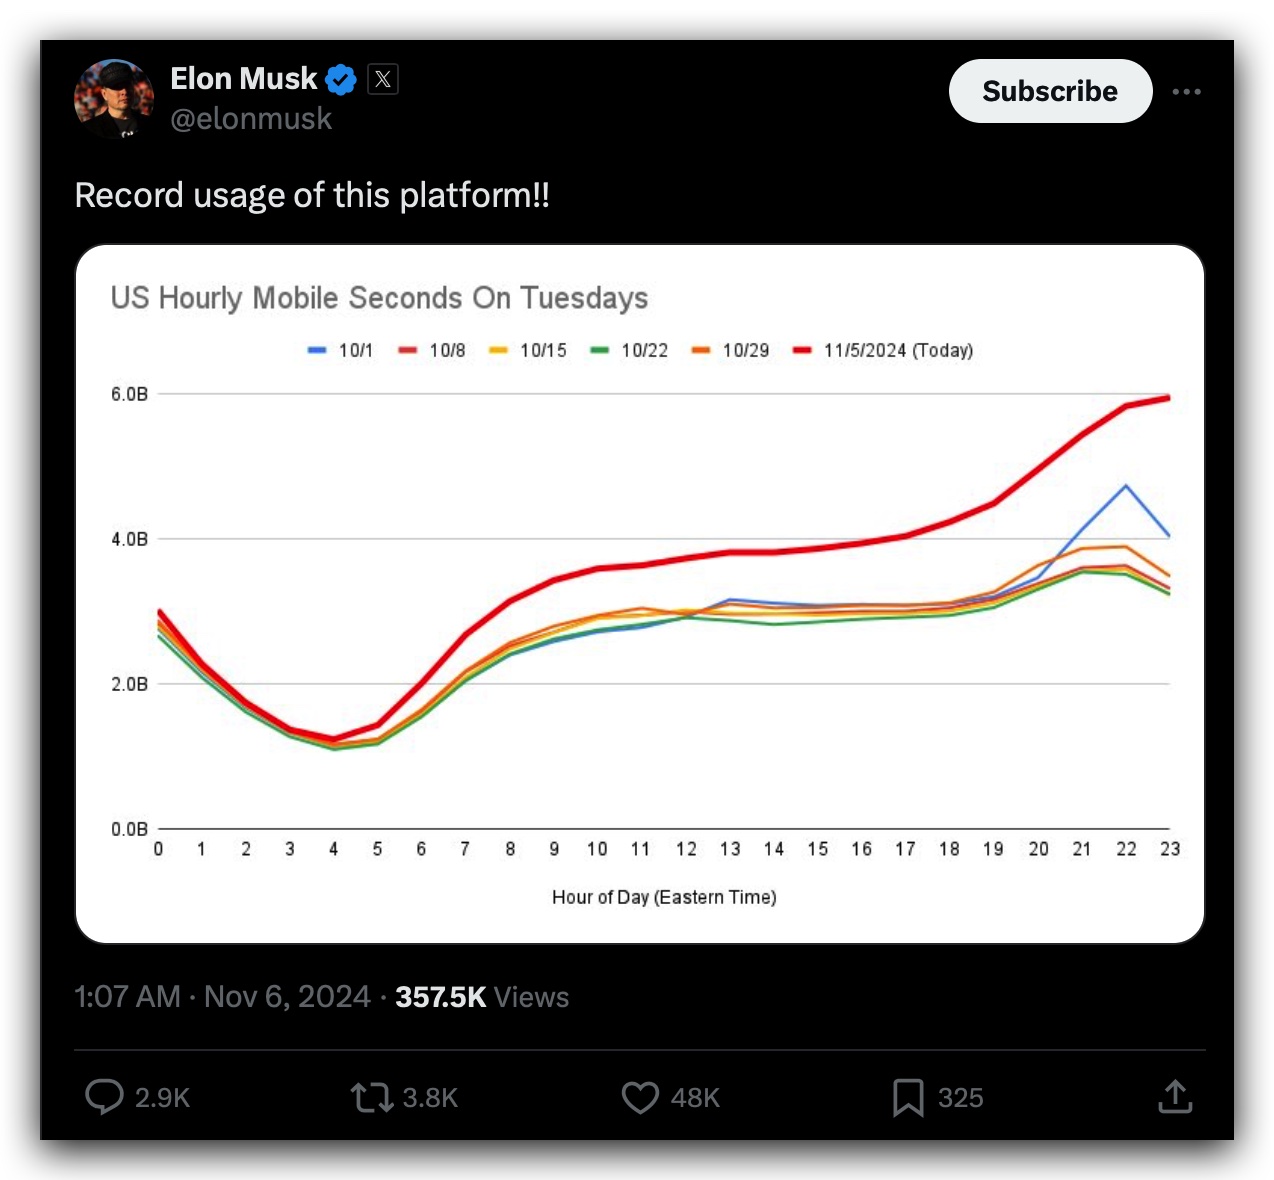Click the Nov 6, 2024 timestamp
Image resolution: width=1274 pixels, height=1180 pixels.
287,997
